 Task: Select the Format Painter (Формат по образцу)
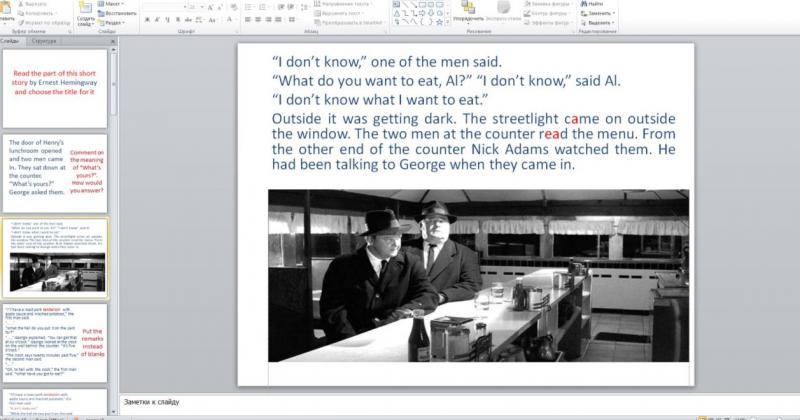tap(44, 22)
